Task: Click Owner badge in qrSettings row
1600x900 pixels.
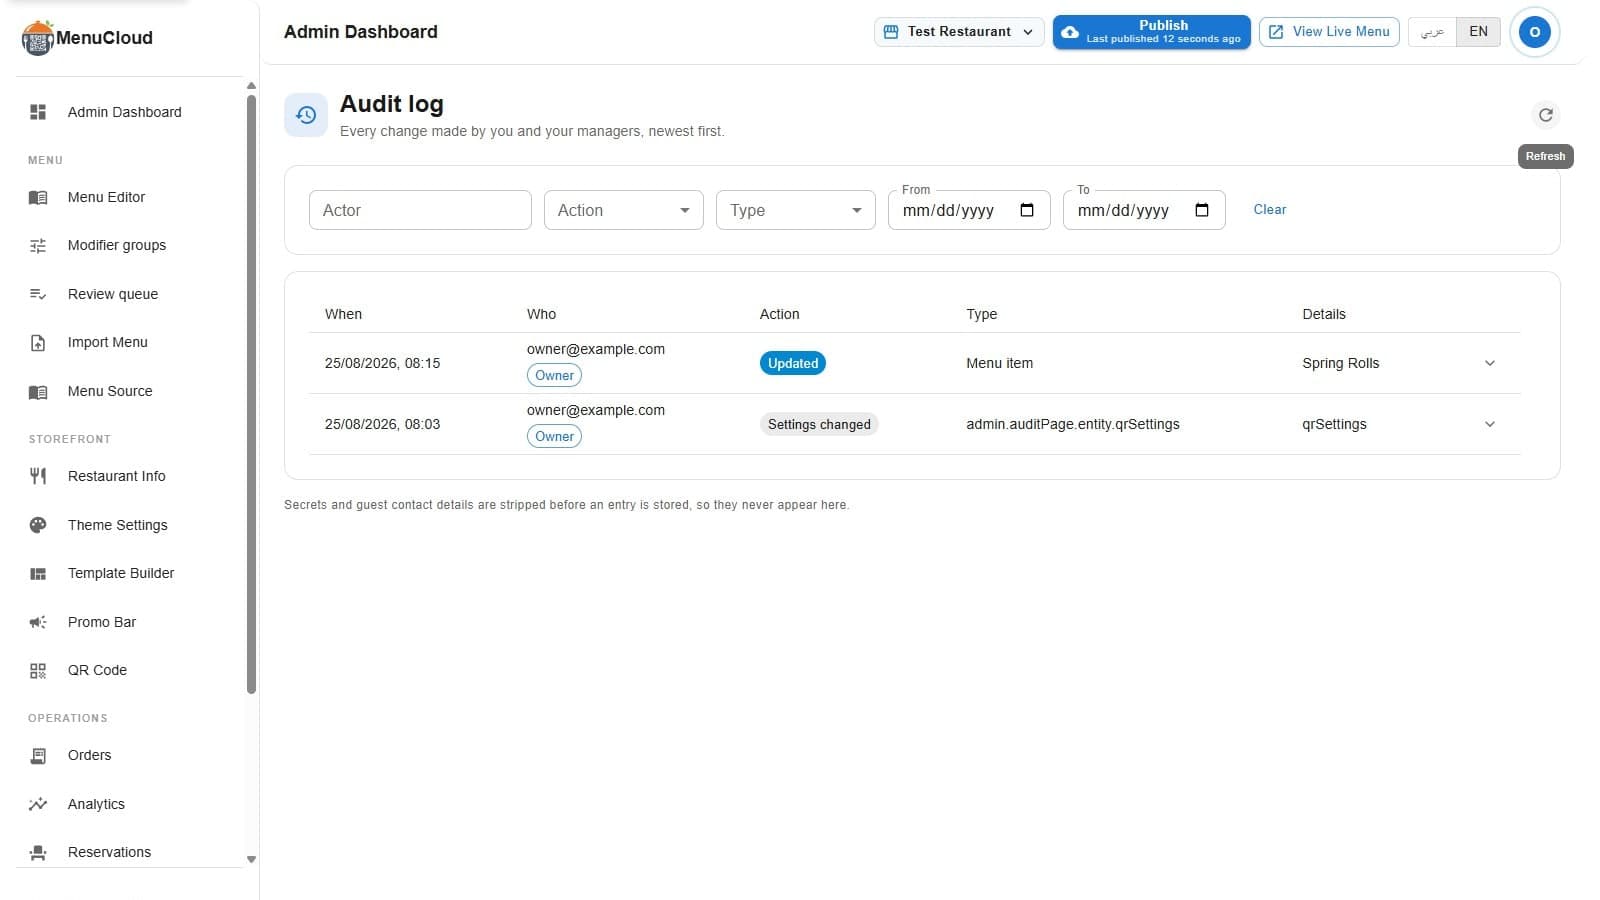Action: pos(554,437)
